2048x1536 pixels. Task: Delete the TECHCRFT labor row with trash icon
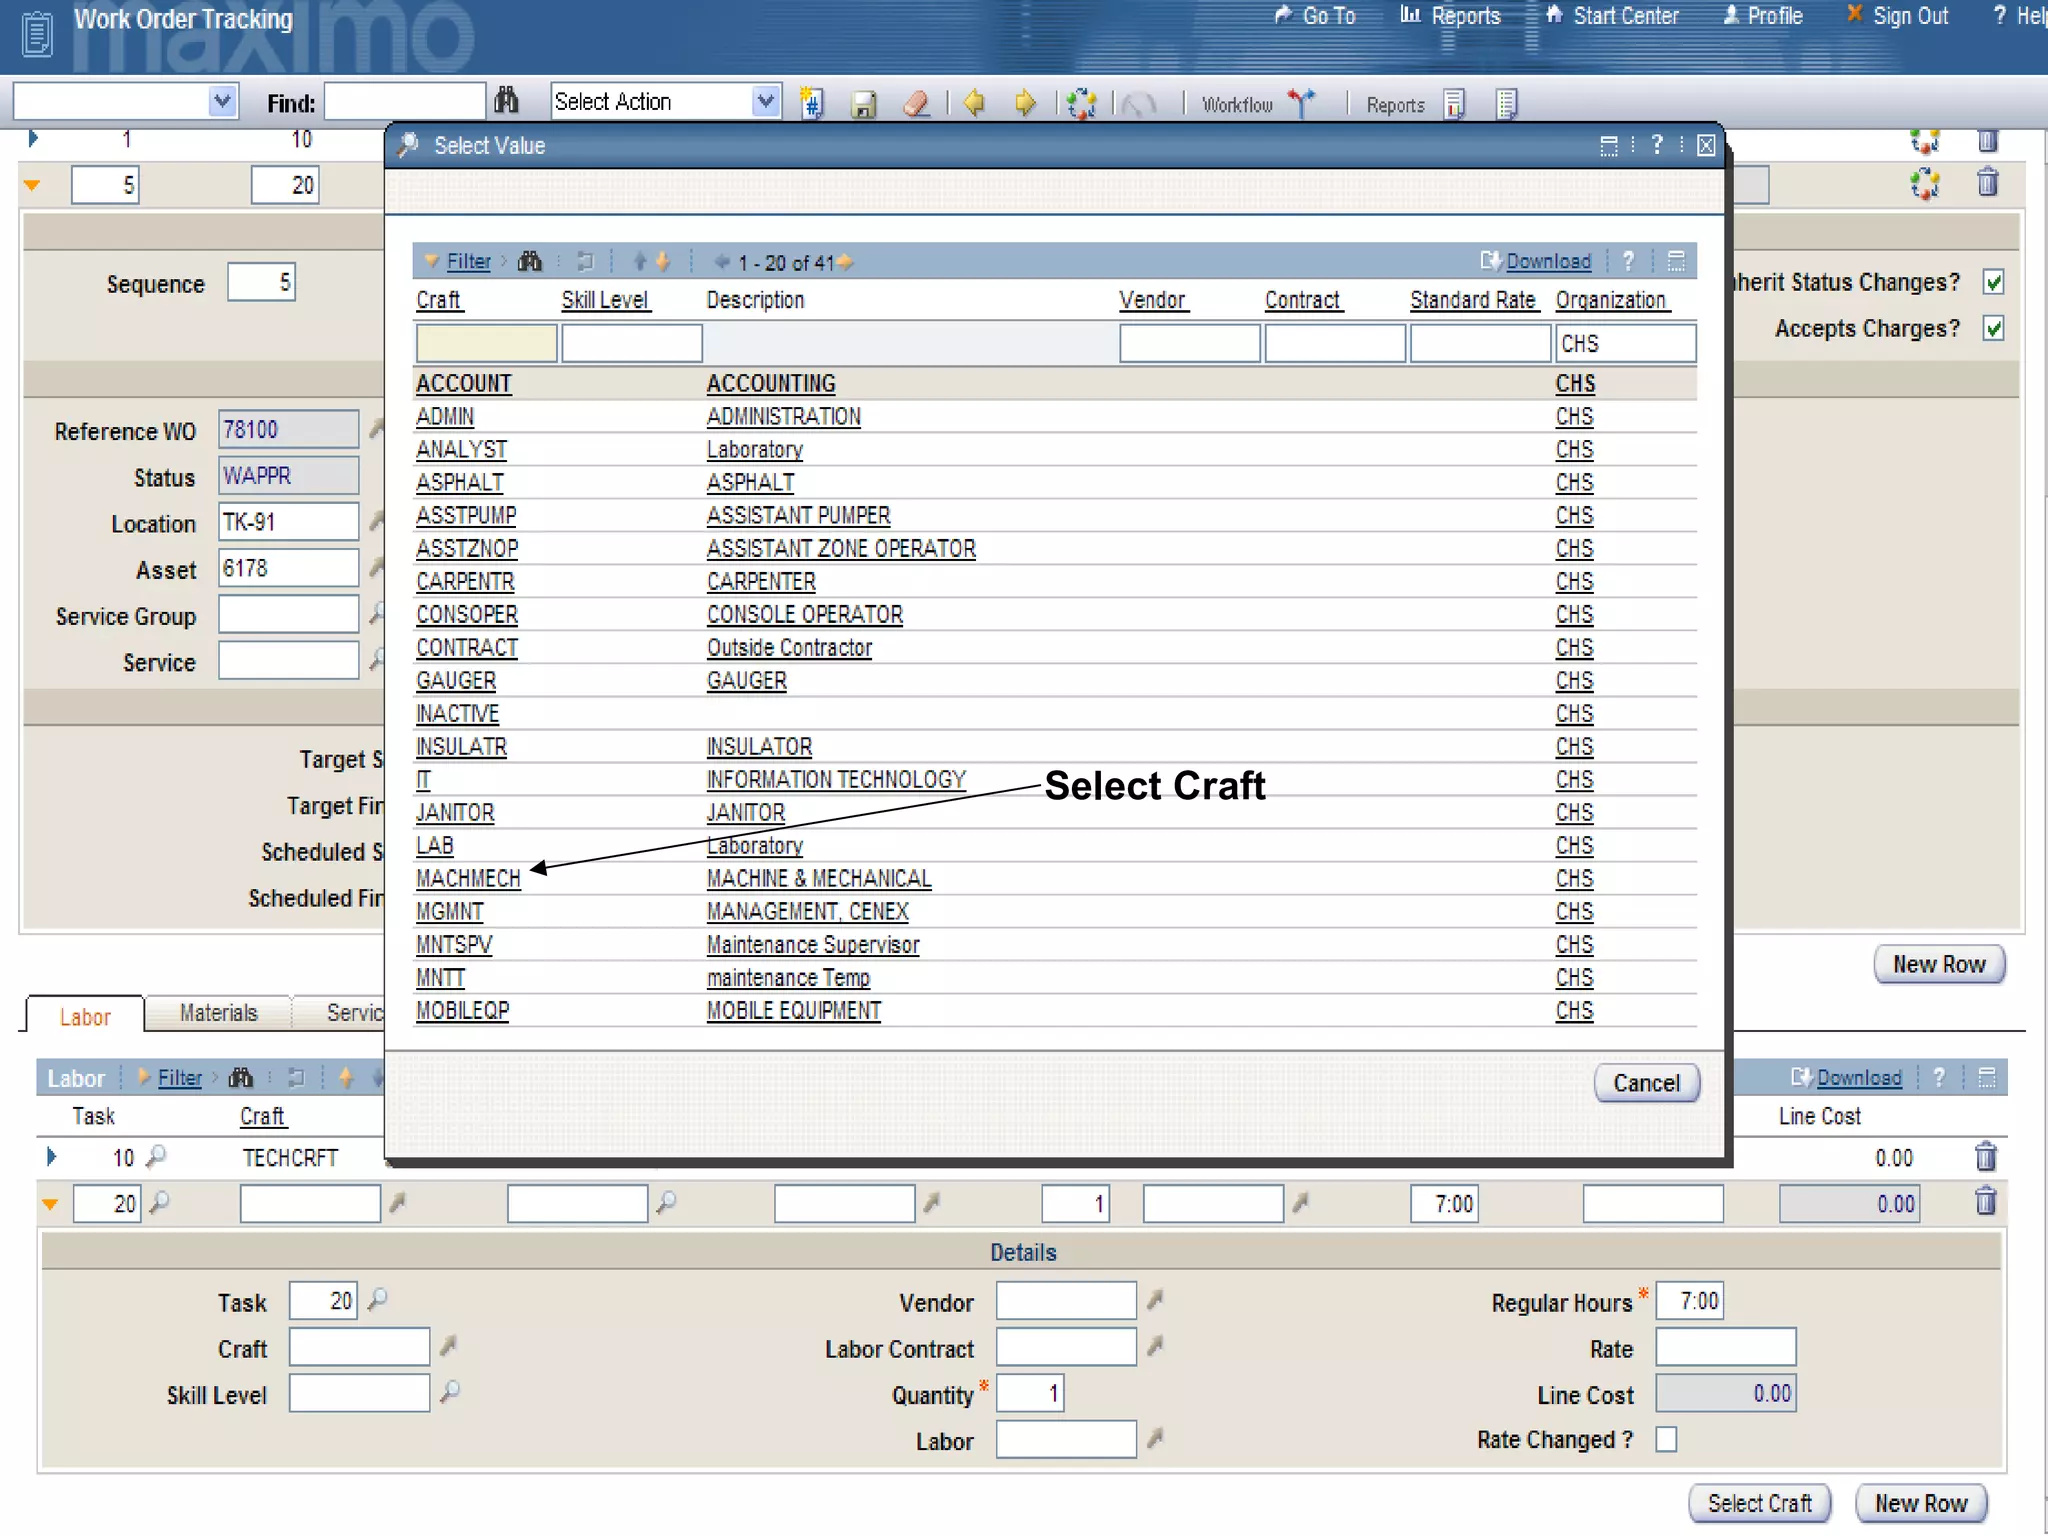point(1986,1157)
